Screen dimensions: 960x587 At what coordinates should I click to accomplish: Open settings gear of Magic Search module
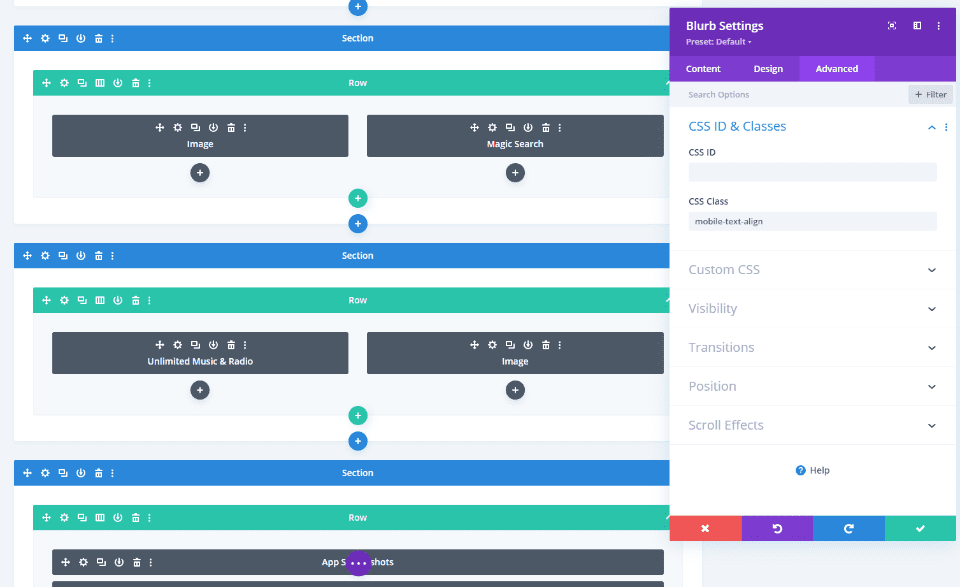click(x=492, y=127)
